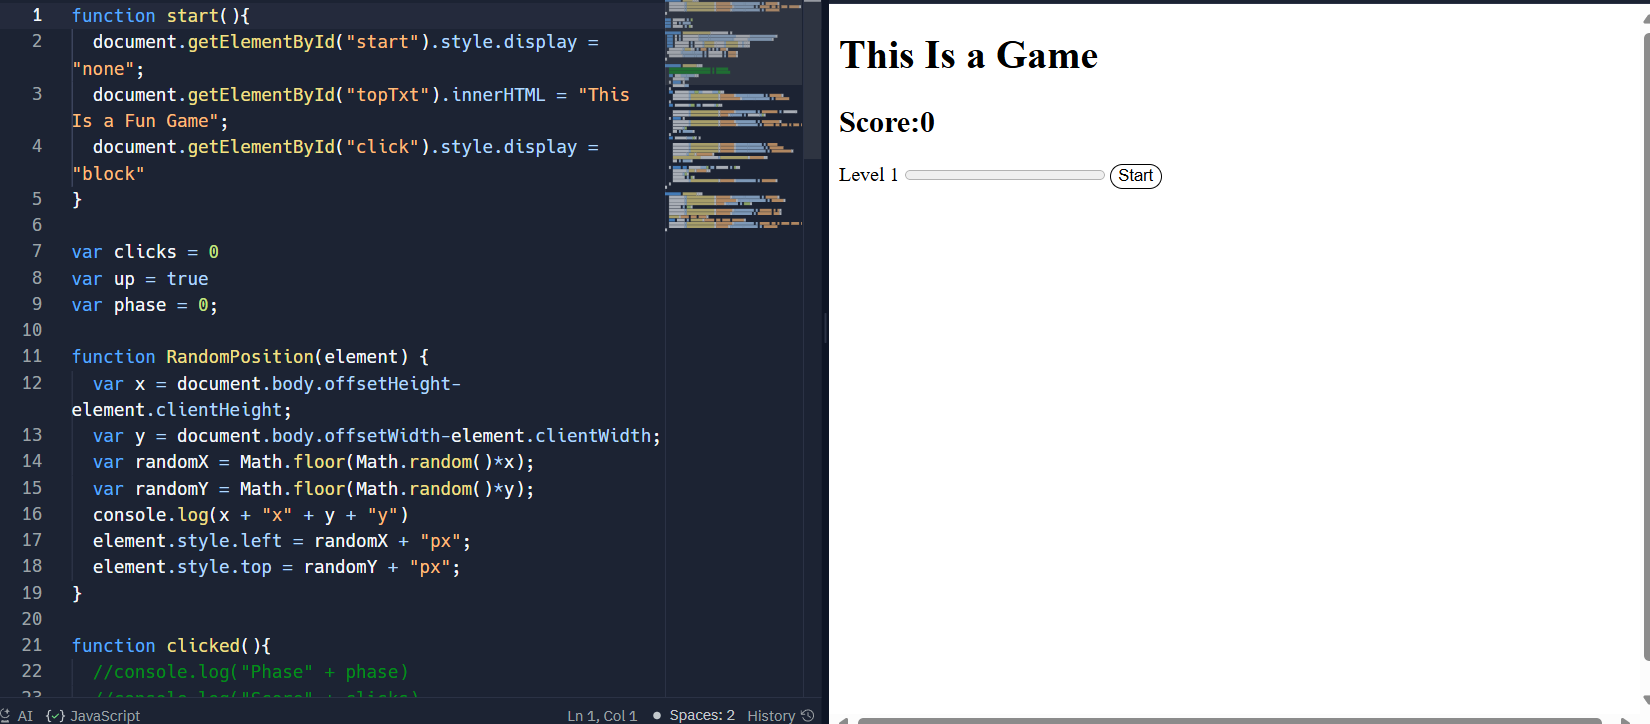Click the preview pane horizontal scrollbar
The width and height of the screenshot is (1650, 724).
(1228, 720)
